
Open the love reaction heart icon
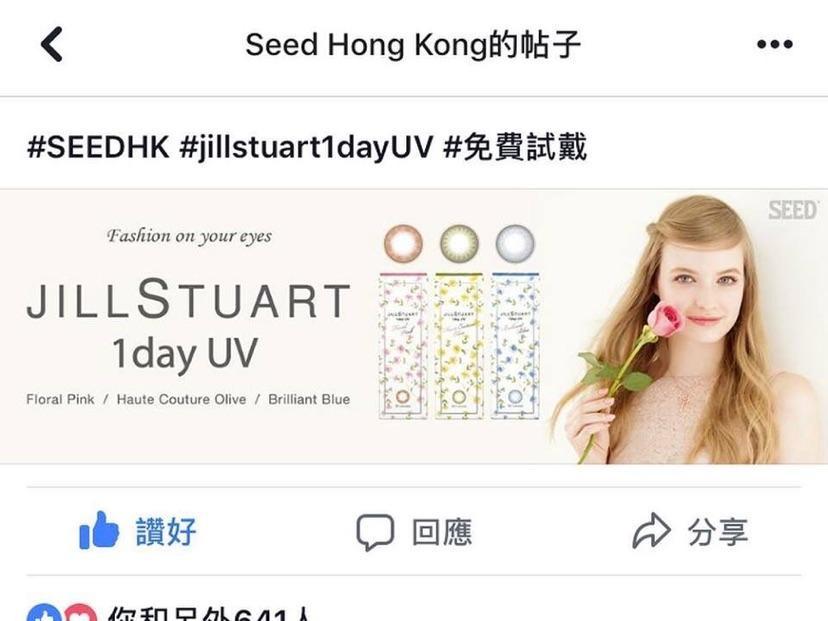click(81, 614)
